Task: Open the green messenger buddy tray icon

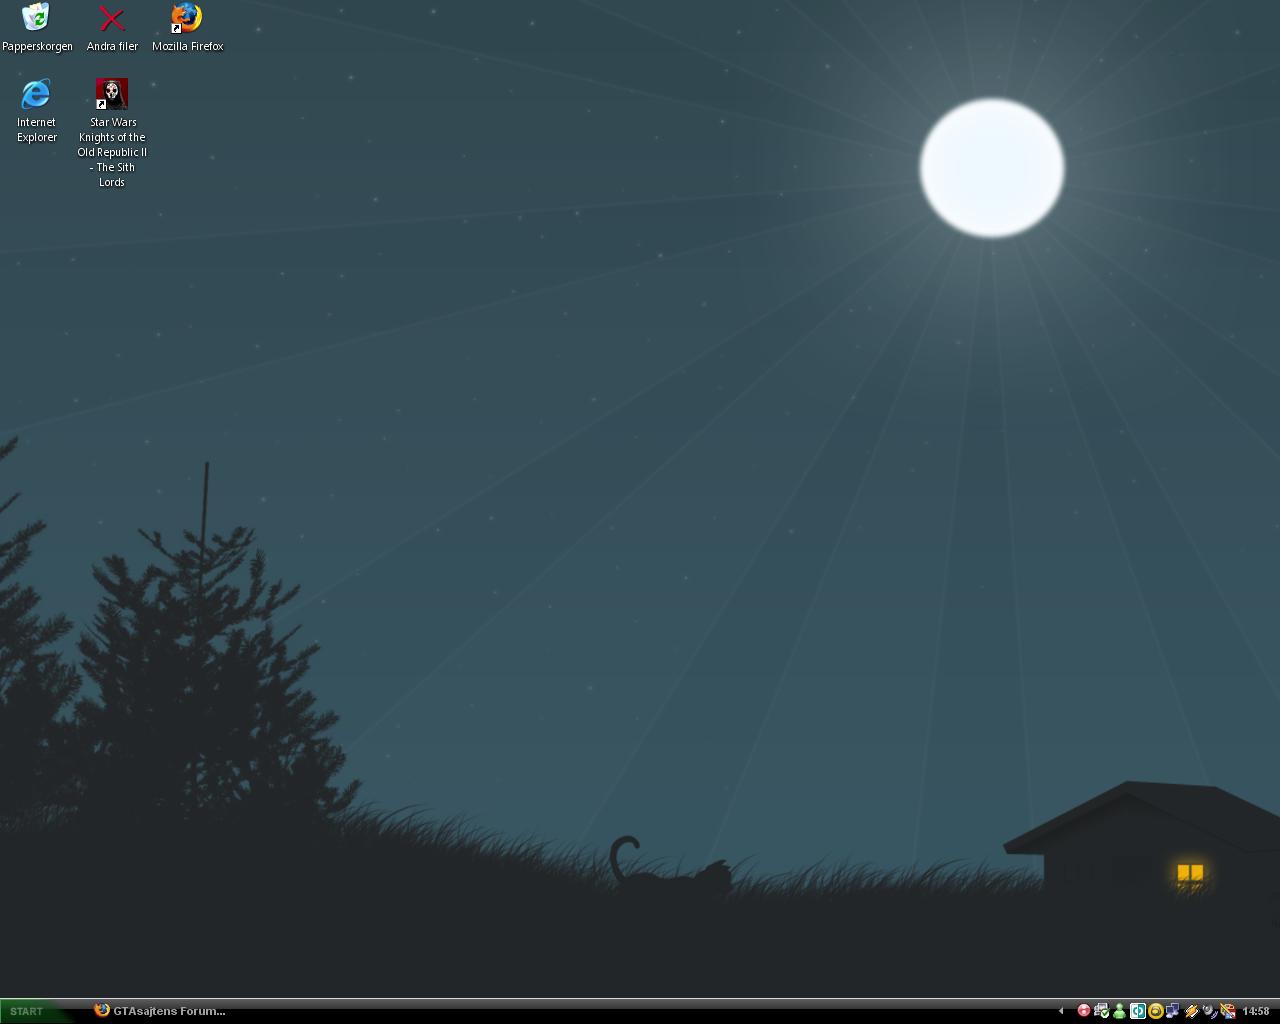Action: click(1119, 1011)
